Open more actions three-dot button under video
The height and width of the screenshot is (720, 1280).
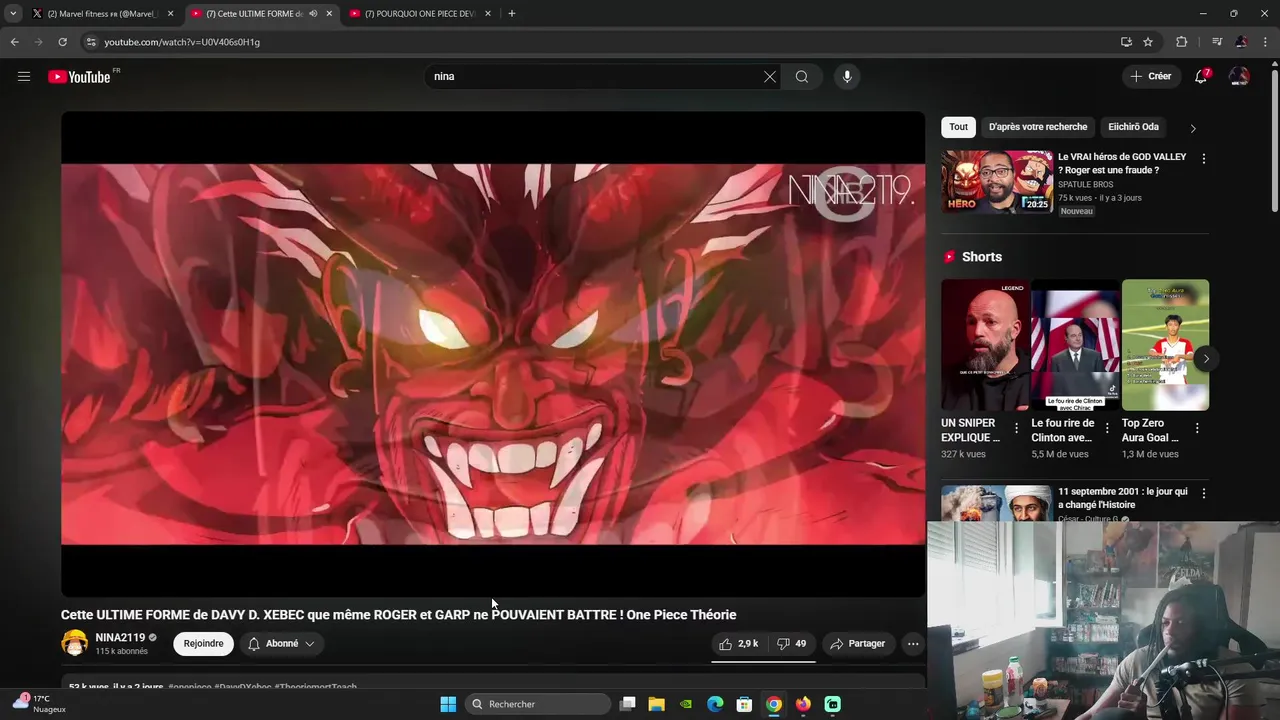[x=913, y=644]
